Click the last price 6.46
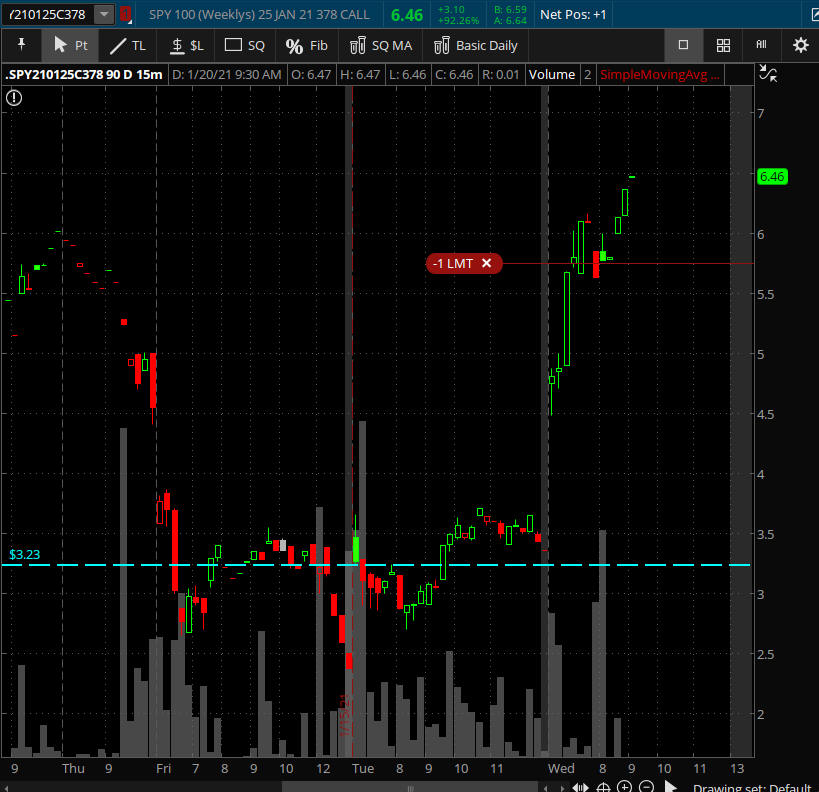 pyautogui.click(x=407, y=15)
